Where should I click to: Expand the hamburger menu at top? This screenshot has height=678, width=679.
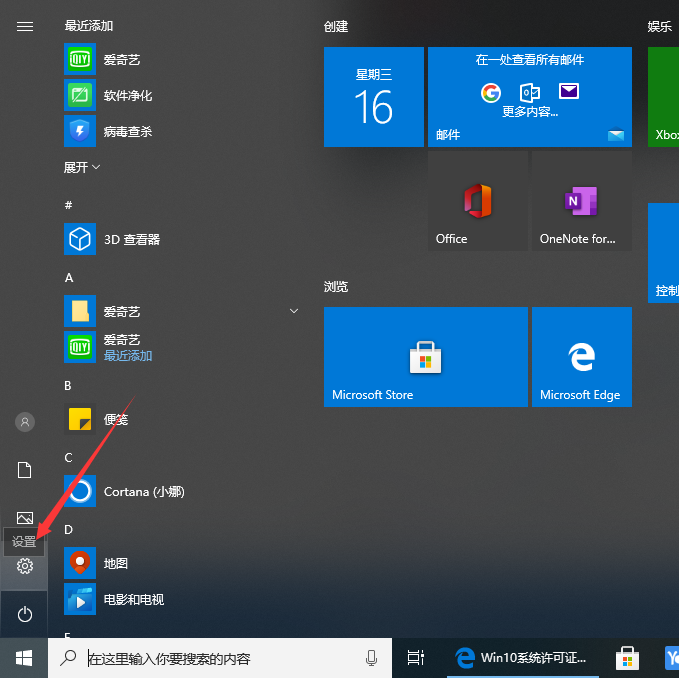tap(25, 26)
